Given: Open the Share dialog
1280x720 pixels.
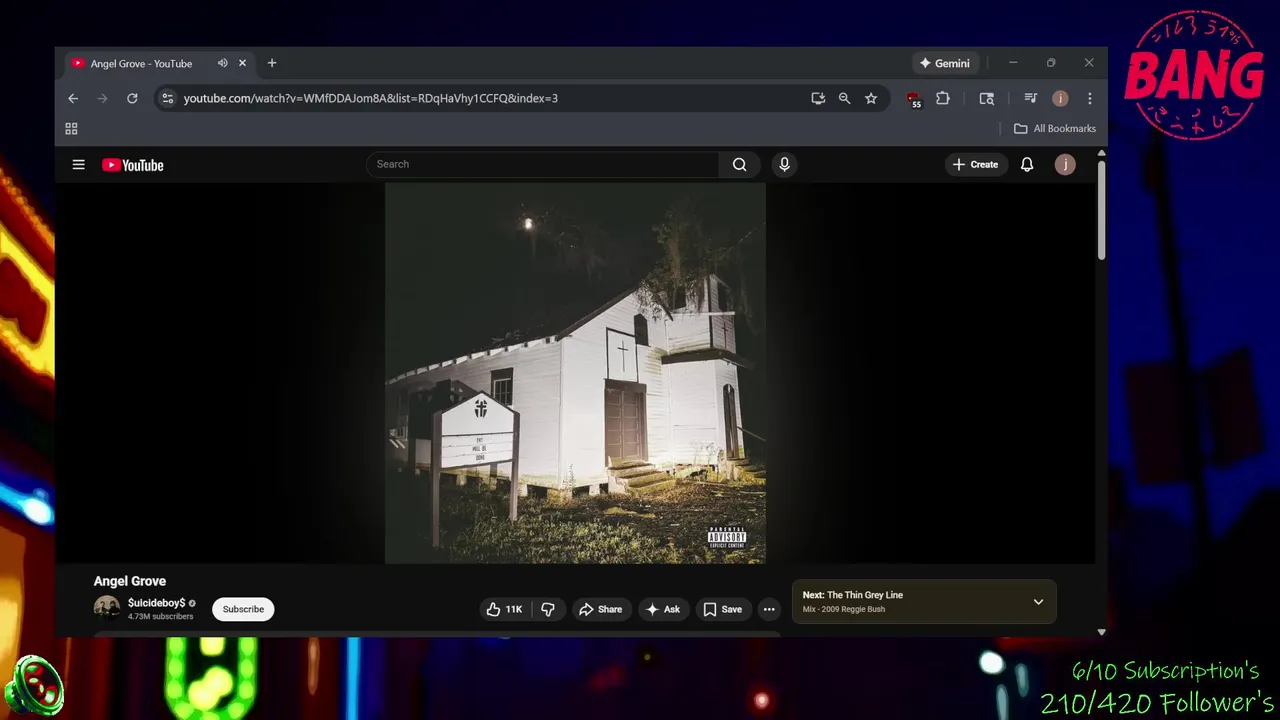Looking at the screenshot, I should click(x=601, y=609).
